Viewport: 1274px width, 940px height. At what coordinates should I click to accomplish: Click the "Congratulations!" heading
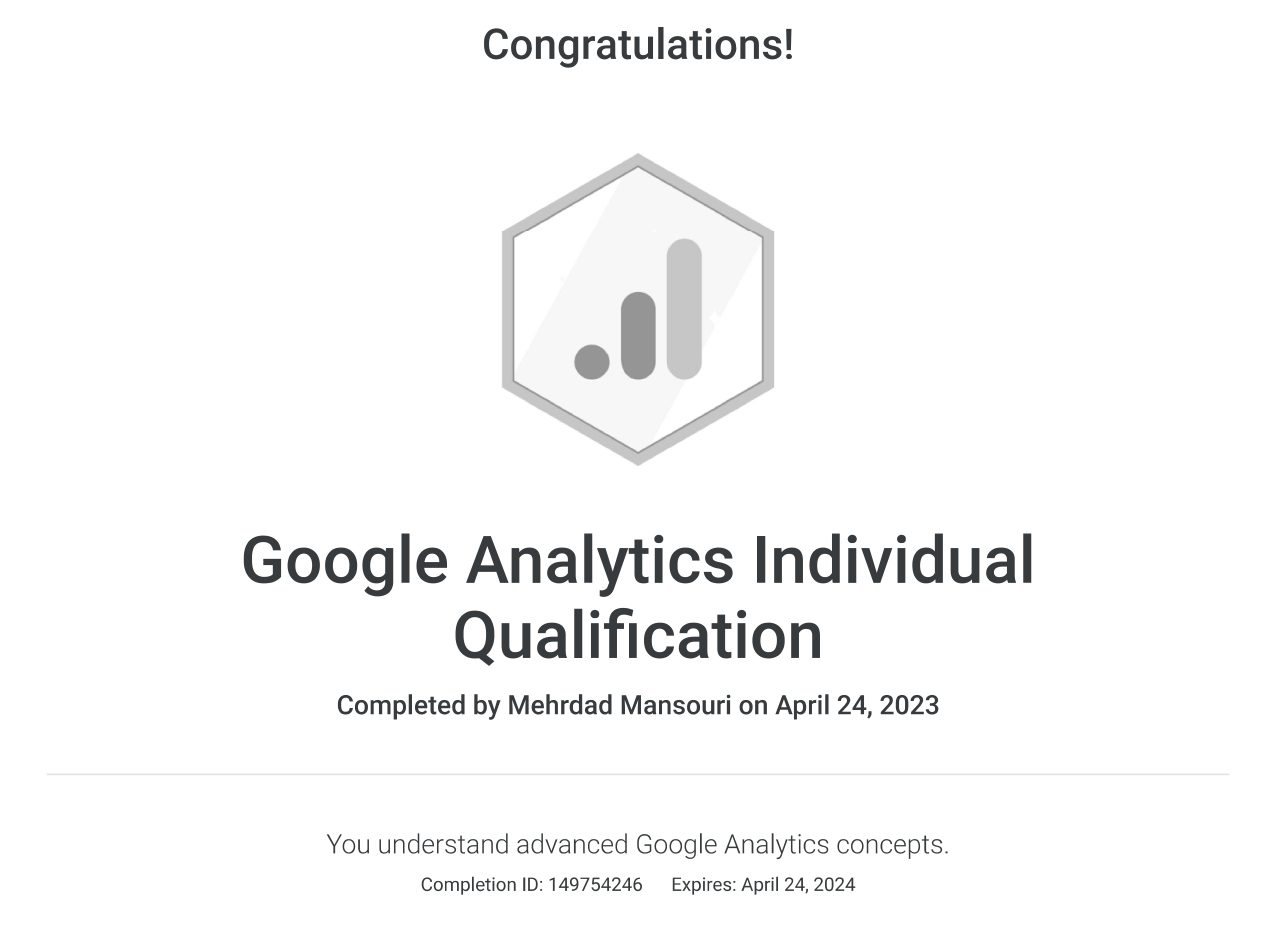pyautogui.click(x=638, y=45)
